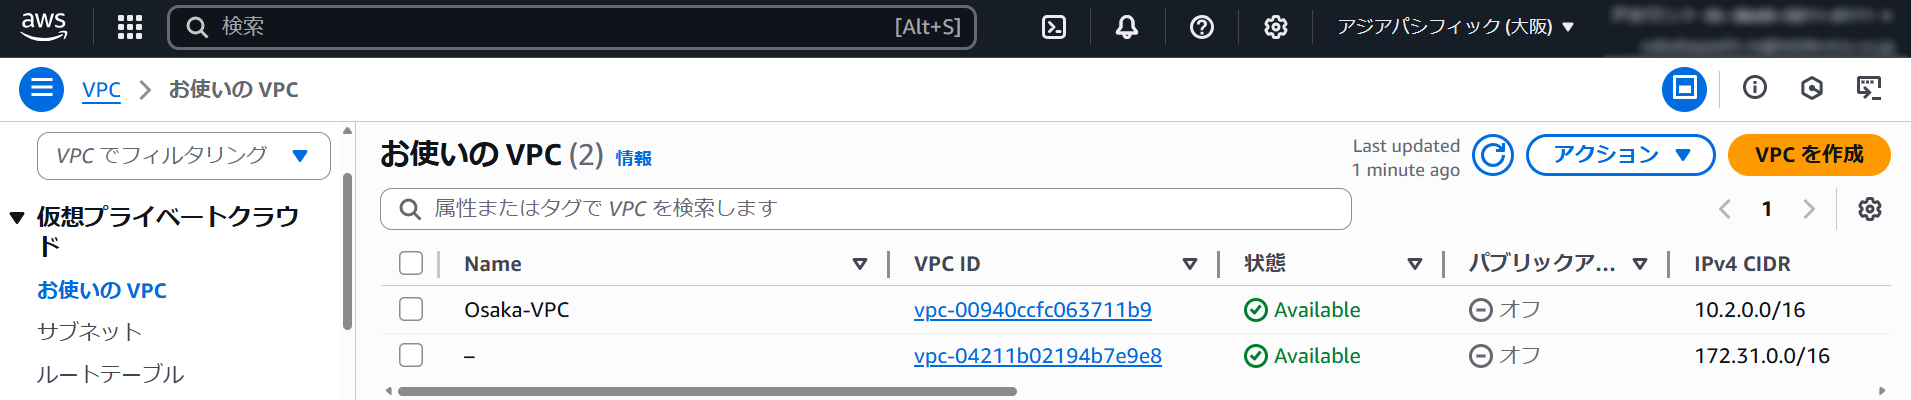Click the VPC を作成 button
The height and width of the screenshot is (400, 1911).
click(1809, 155)
